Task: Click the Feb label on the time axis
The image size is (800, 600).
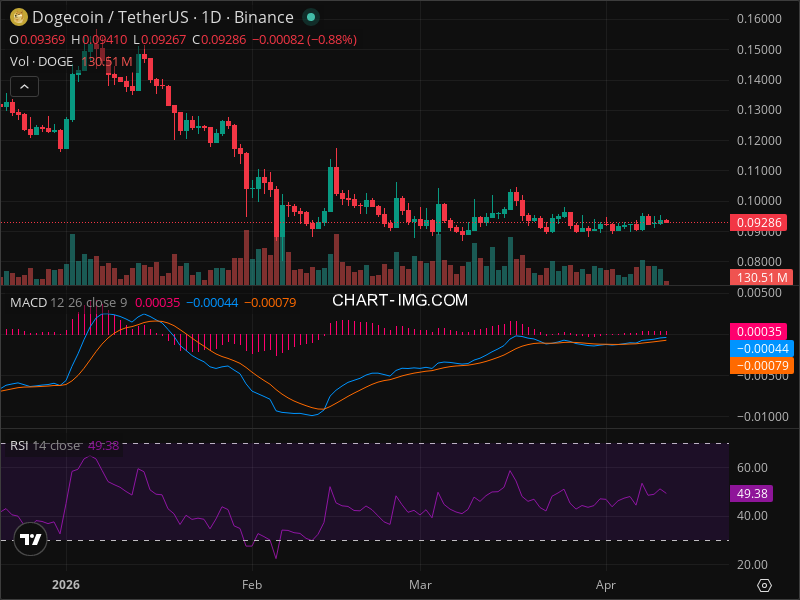Action: [252, 585]
